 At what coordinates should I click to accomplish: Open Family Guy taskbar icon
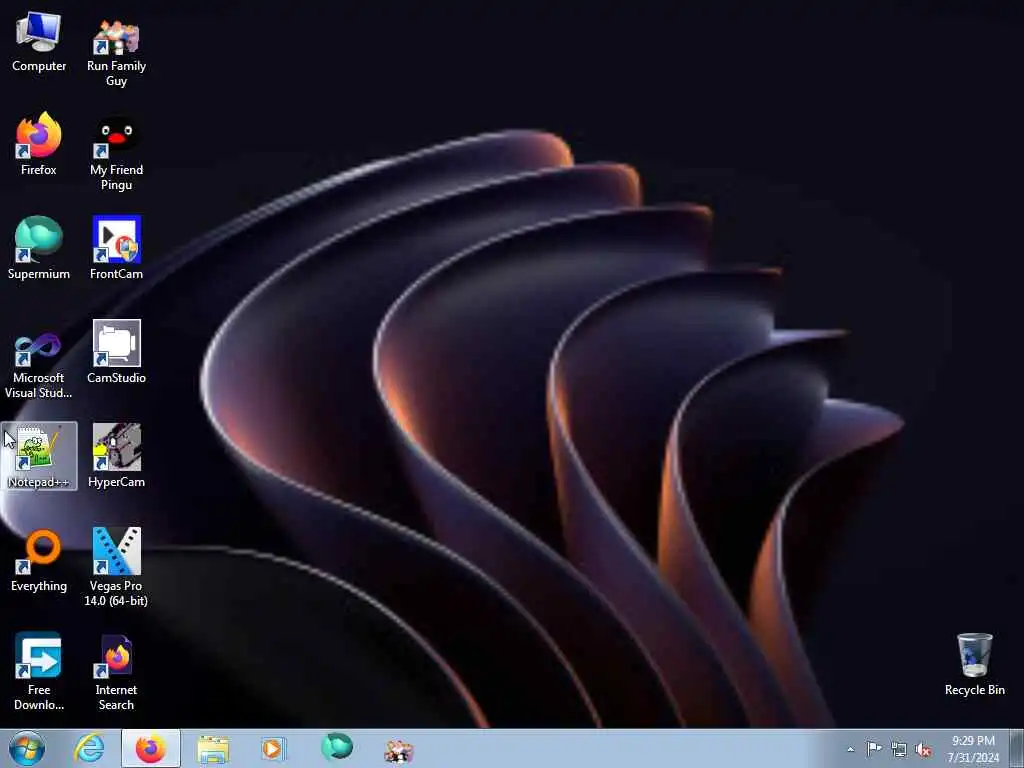[398, 751]
